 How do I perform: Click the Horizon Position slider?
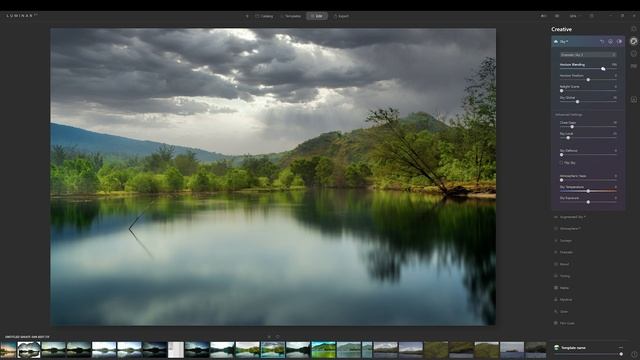point(588,80)
